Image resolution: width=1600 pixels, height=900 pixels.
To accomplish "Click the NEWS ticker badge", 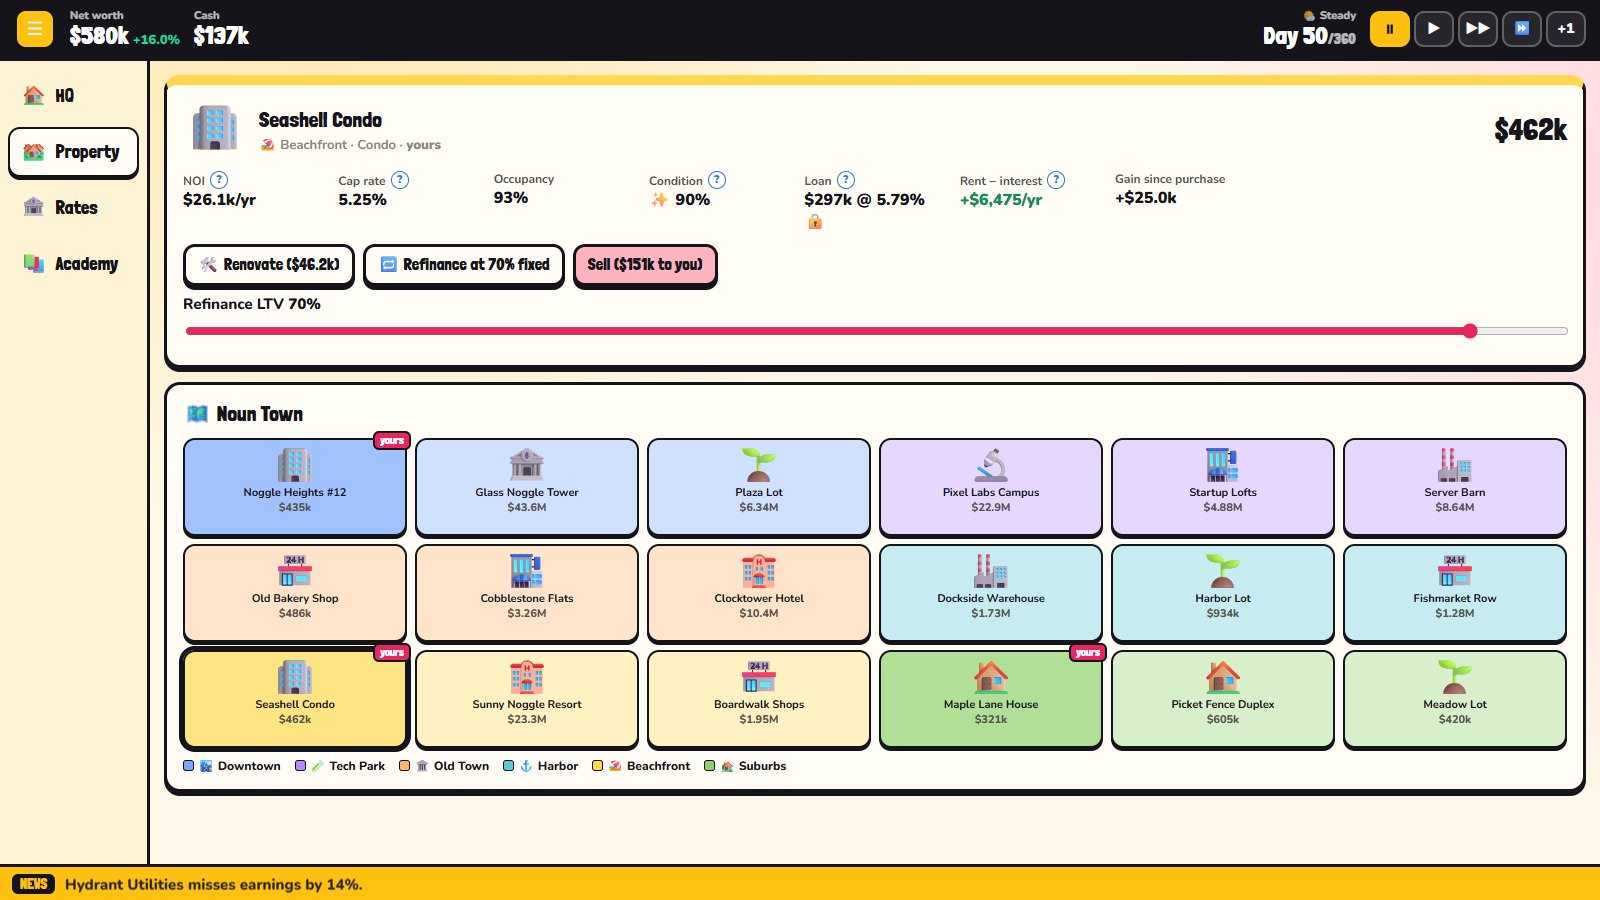I will point(34,884).
